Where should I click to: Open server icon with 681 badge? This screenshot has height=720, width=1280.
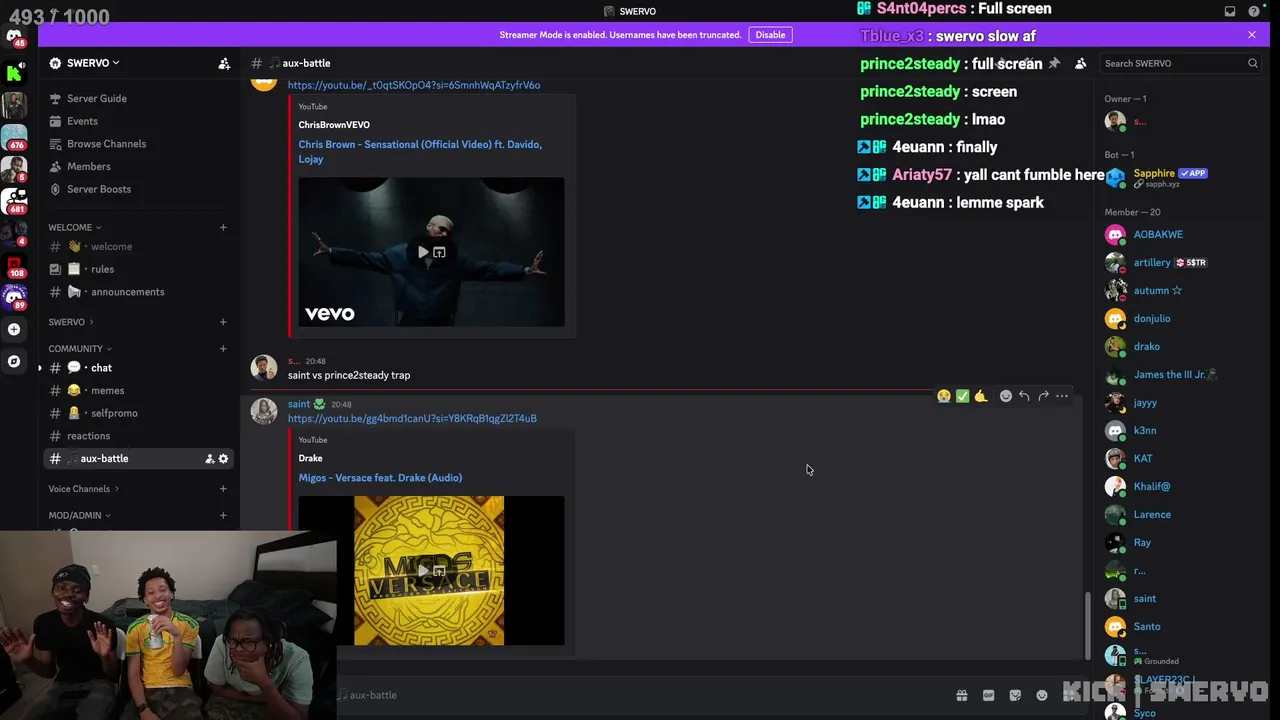point(14,201)
